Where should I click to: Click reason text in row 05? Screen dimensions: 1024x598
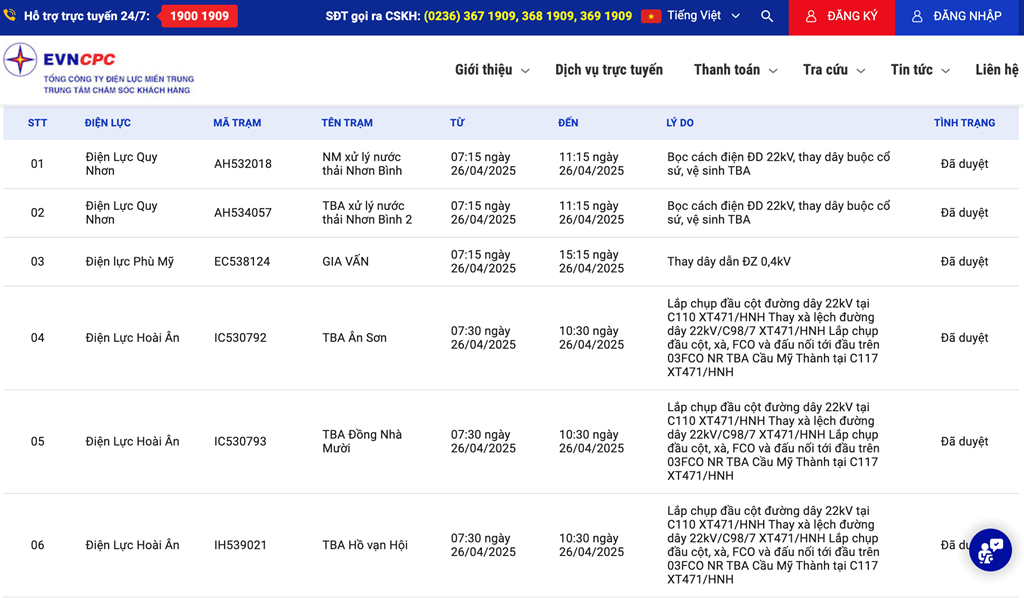[x=773, y=442]
